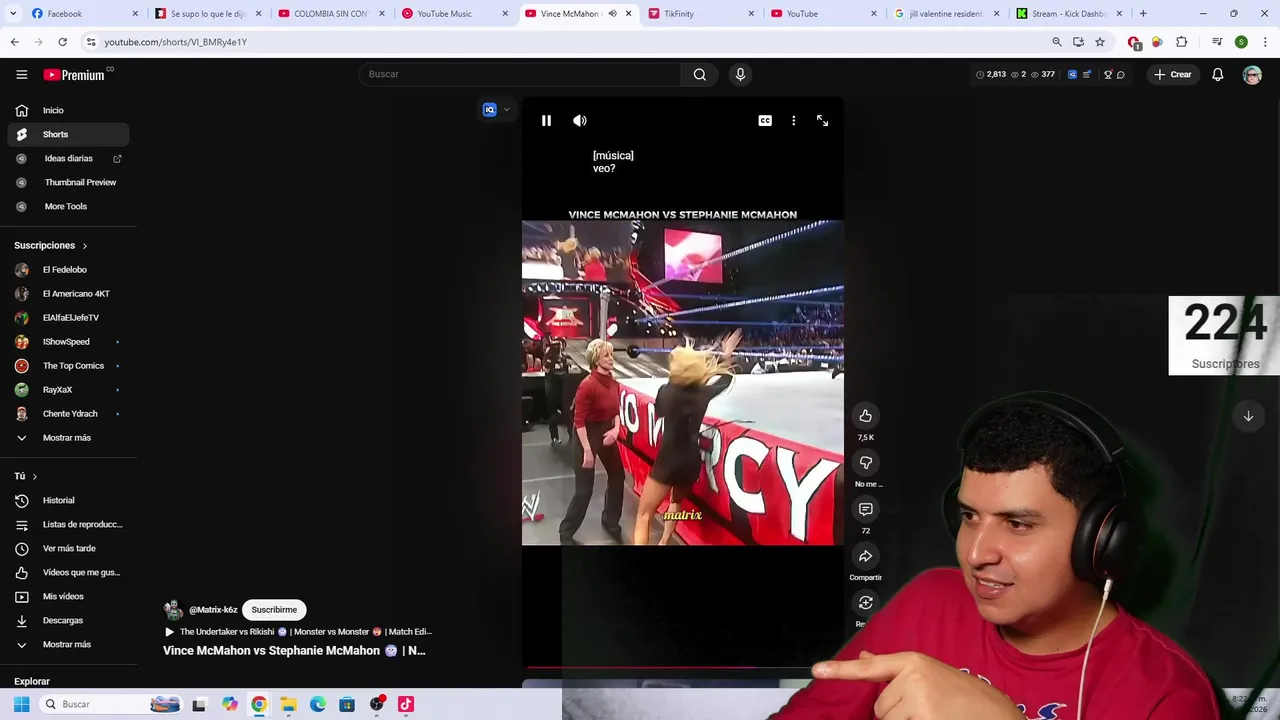Reload the page
Screen dimensions: 1280x720
pos(62,42)
